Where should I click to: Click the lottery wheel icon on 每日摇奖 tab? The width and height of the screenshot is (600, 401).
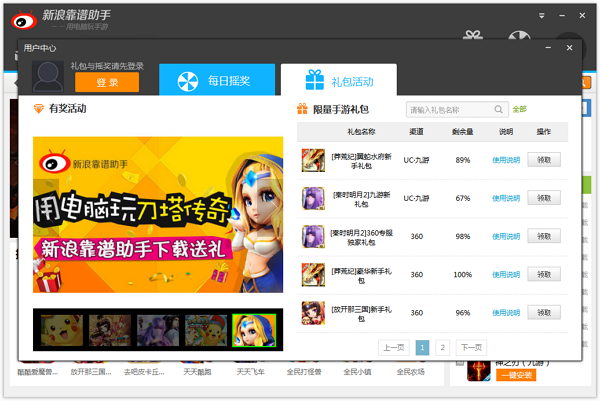click(x=188, y=81)
